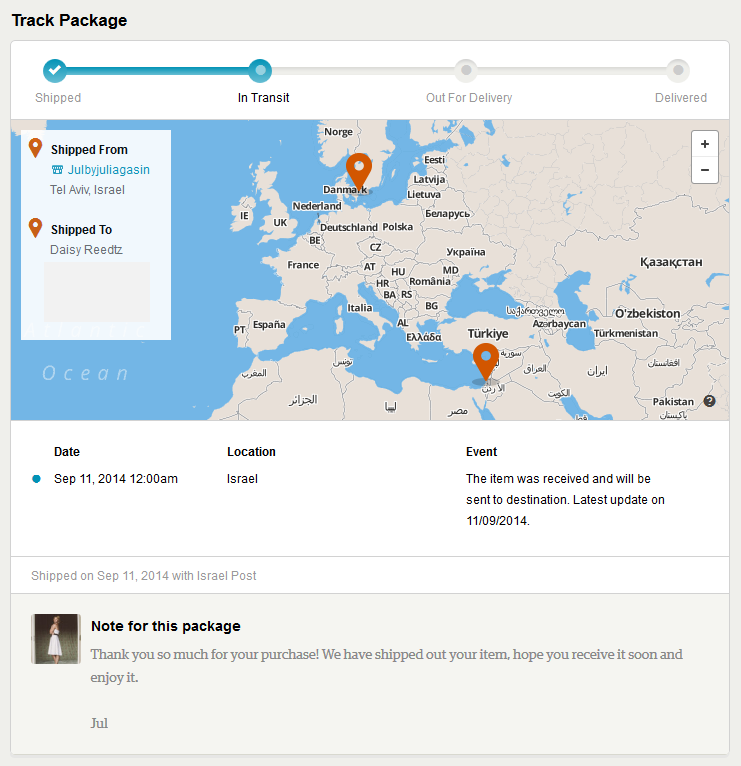Click the Out For Delivery status label
This screenshot has width=741, height=766.
(469, 98)
